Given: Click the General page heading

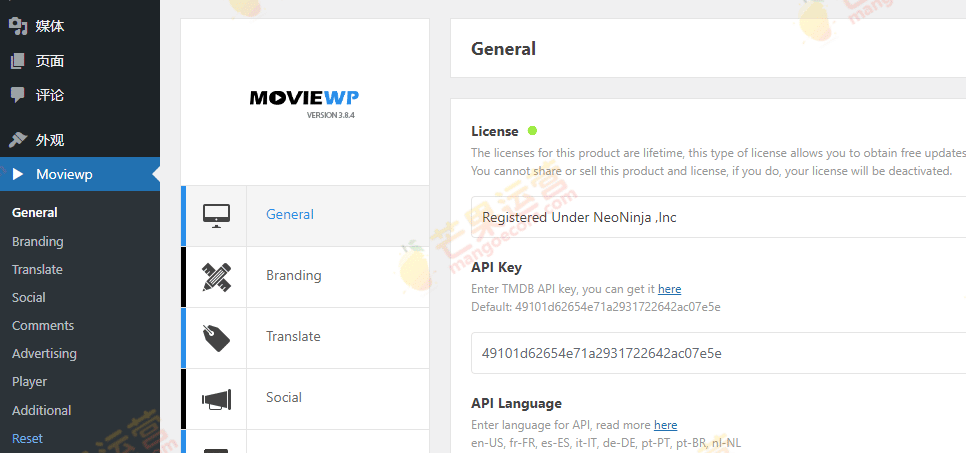Looking at the screenshot, I should (503, 49).
